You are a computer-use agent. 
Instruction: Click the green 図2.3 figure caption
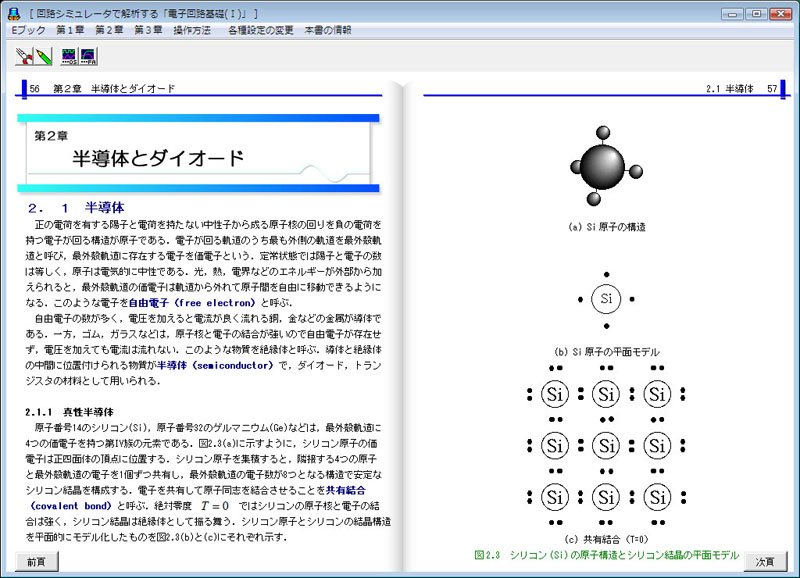pos(607,555)
